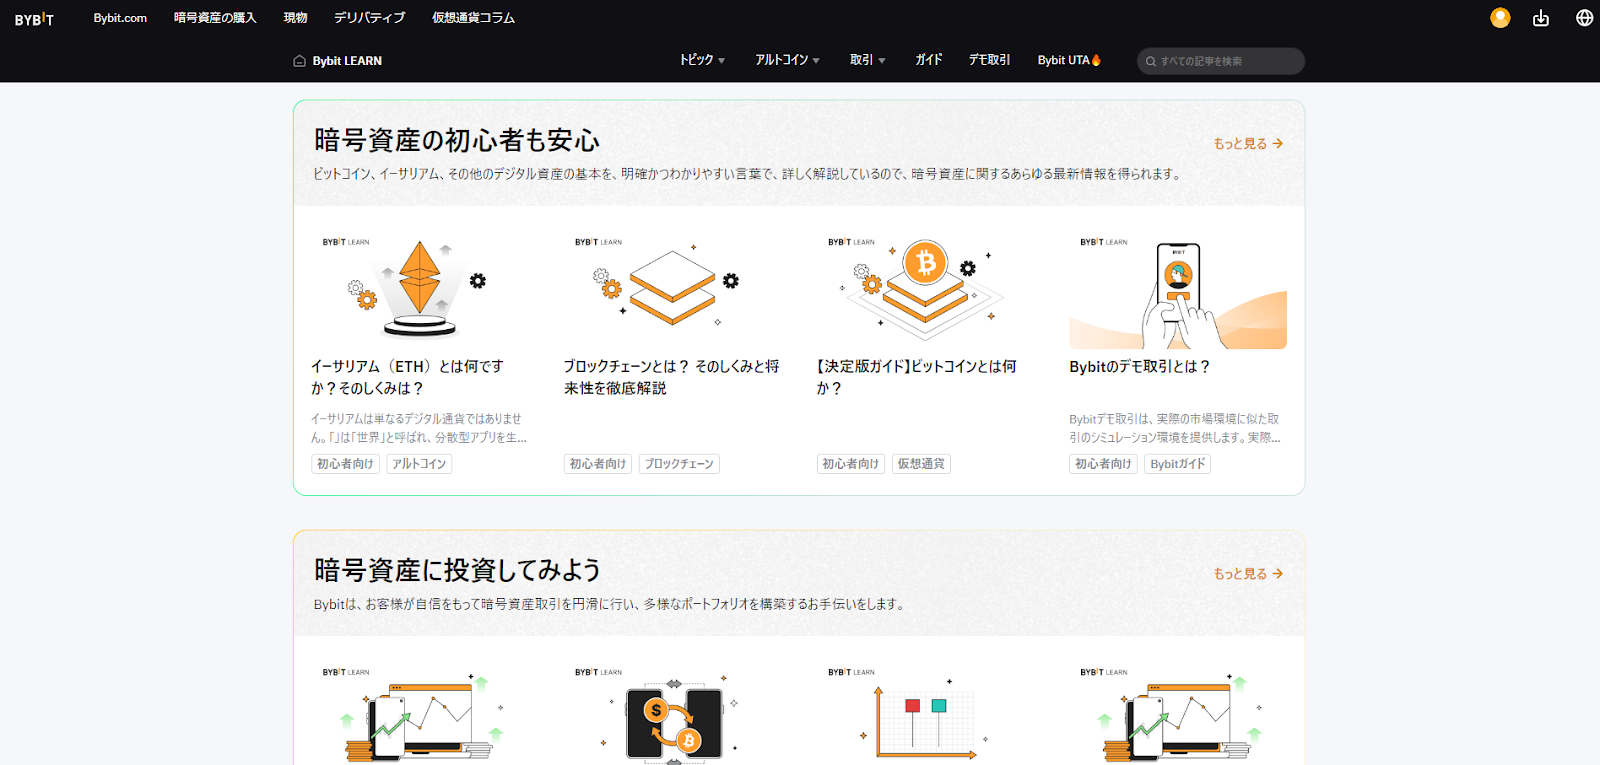Click the Bybit LEARN home icon
Image resolution: width=1600 pixels, height=765 pixels.
(x=299, y=61)
